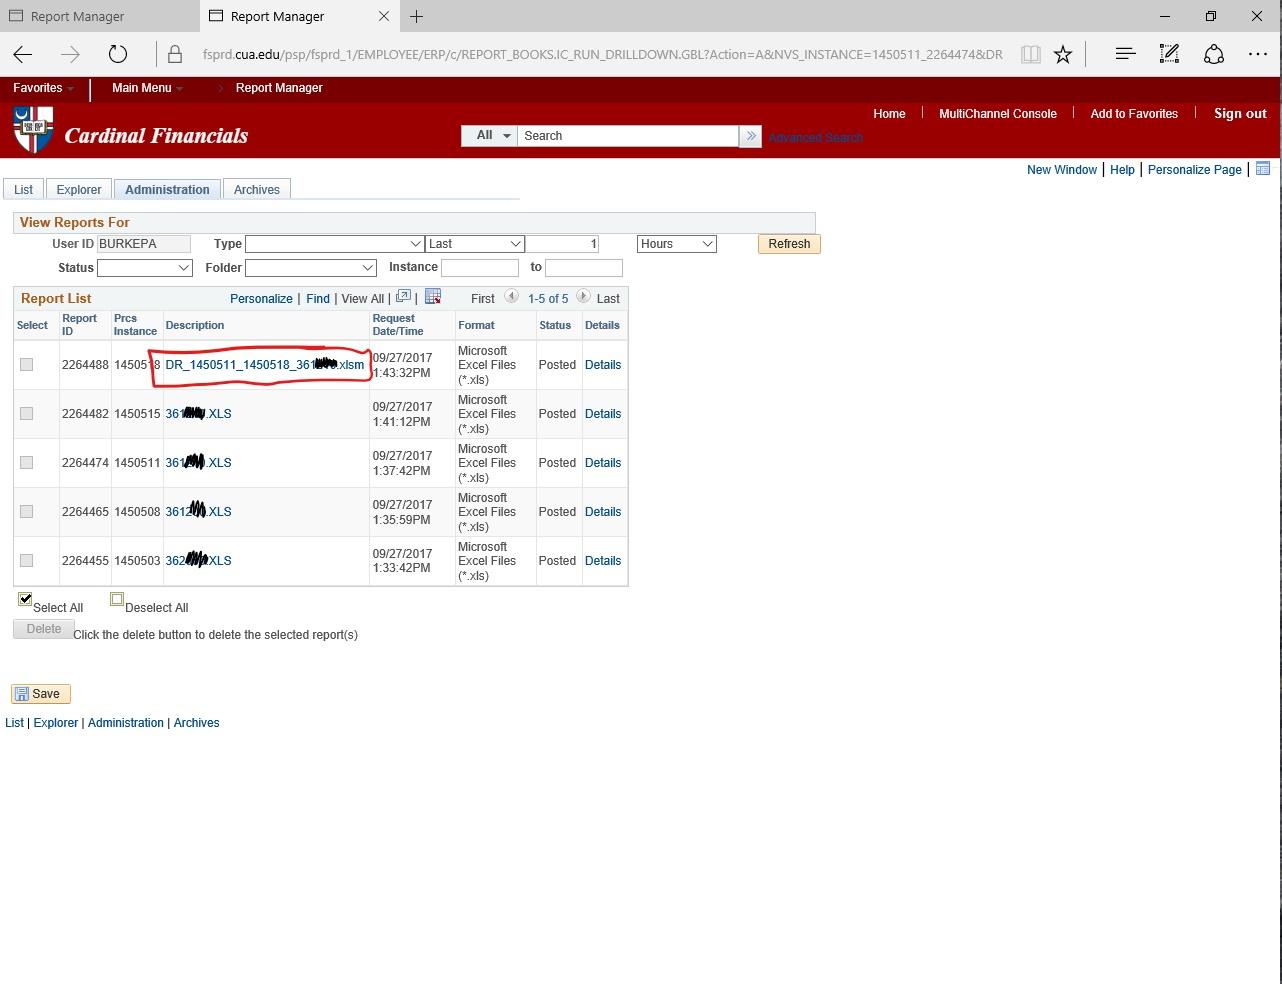Image resolution: width=1282 pixels, height=984 pixels.
Task: Open the All search category dropdown
Action: 489,136
